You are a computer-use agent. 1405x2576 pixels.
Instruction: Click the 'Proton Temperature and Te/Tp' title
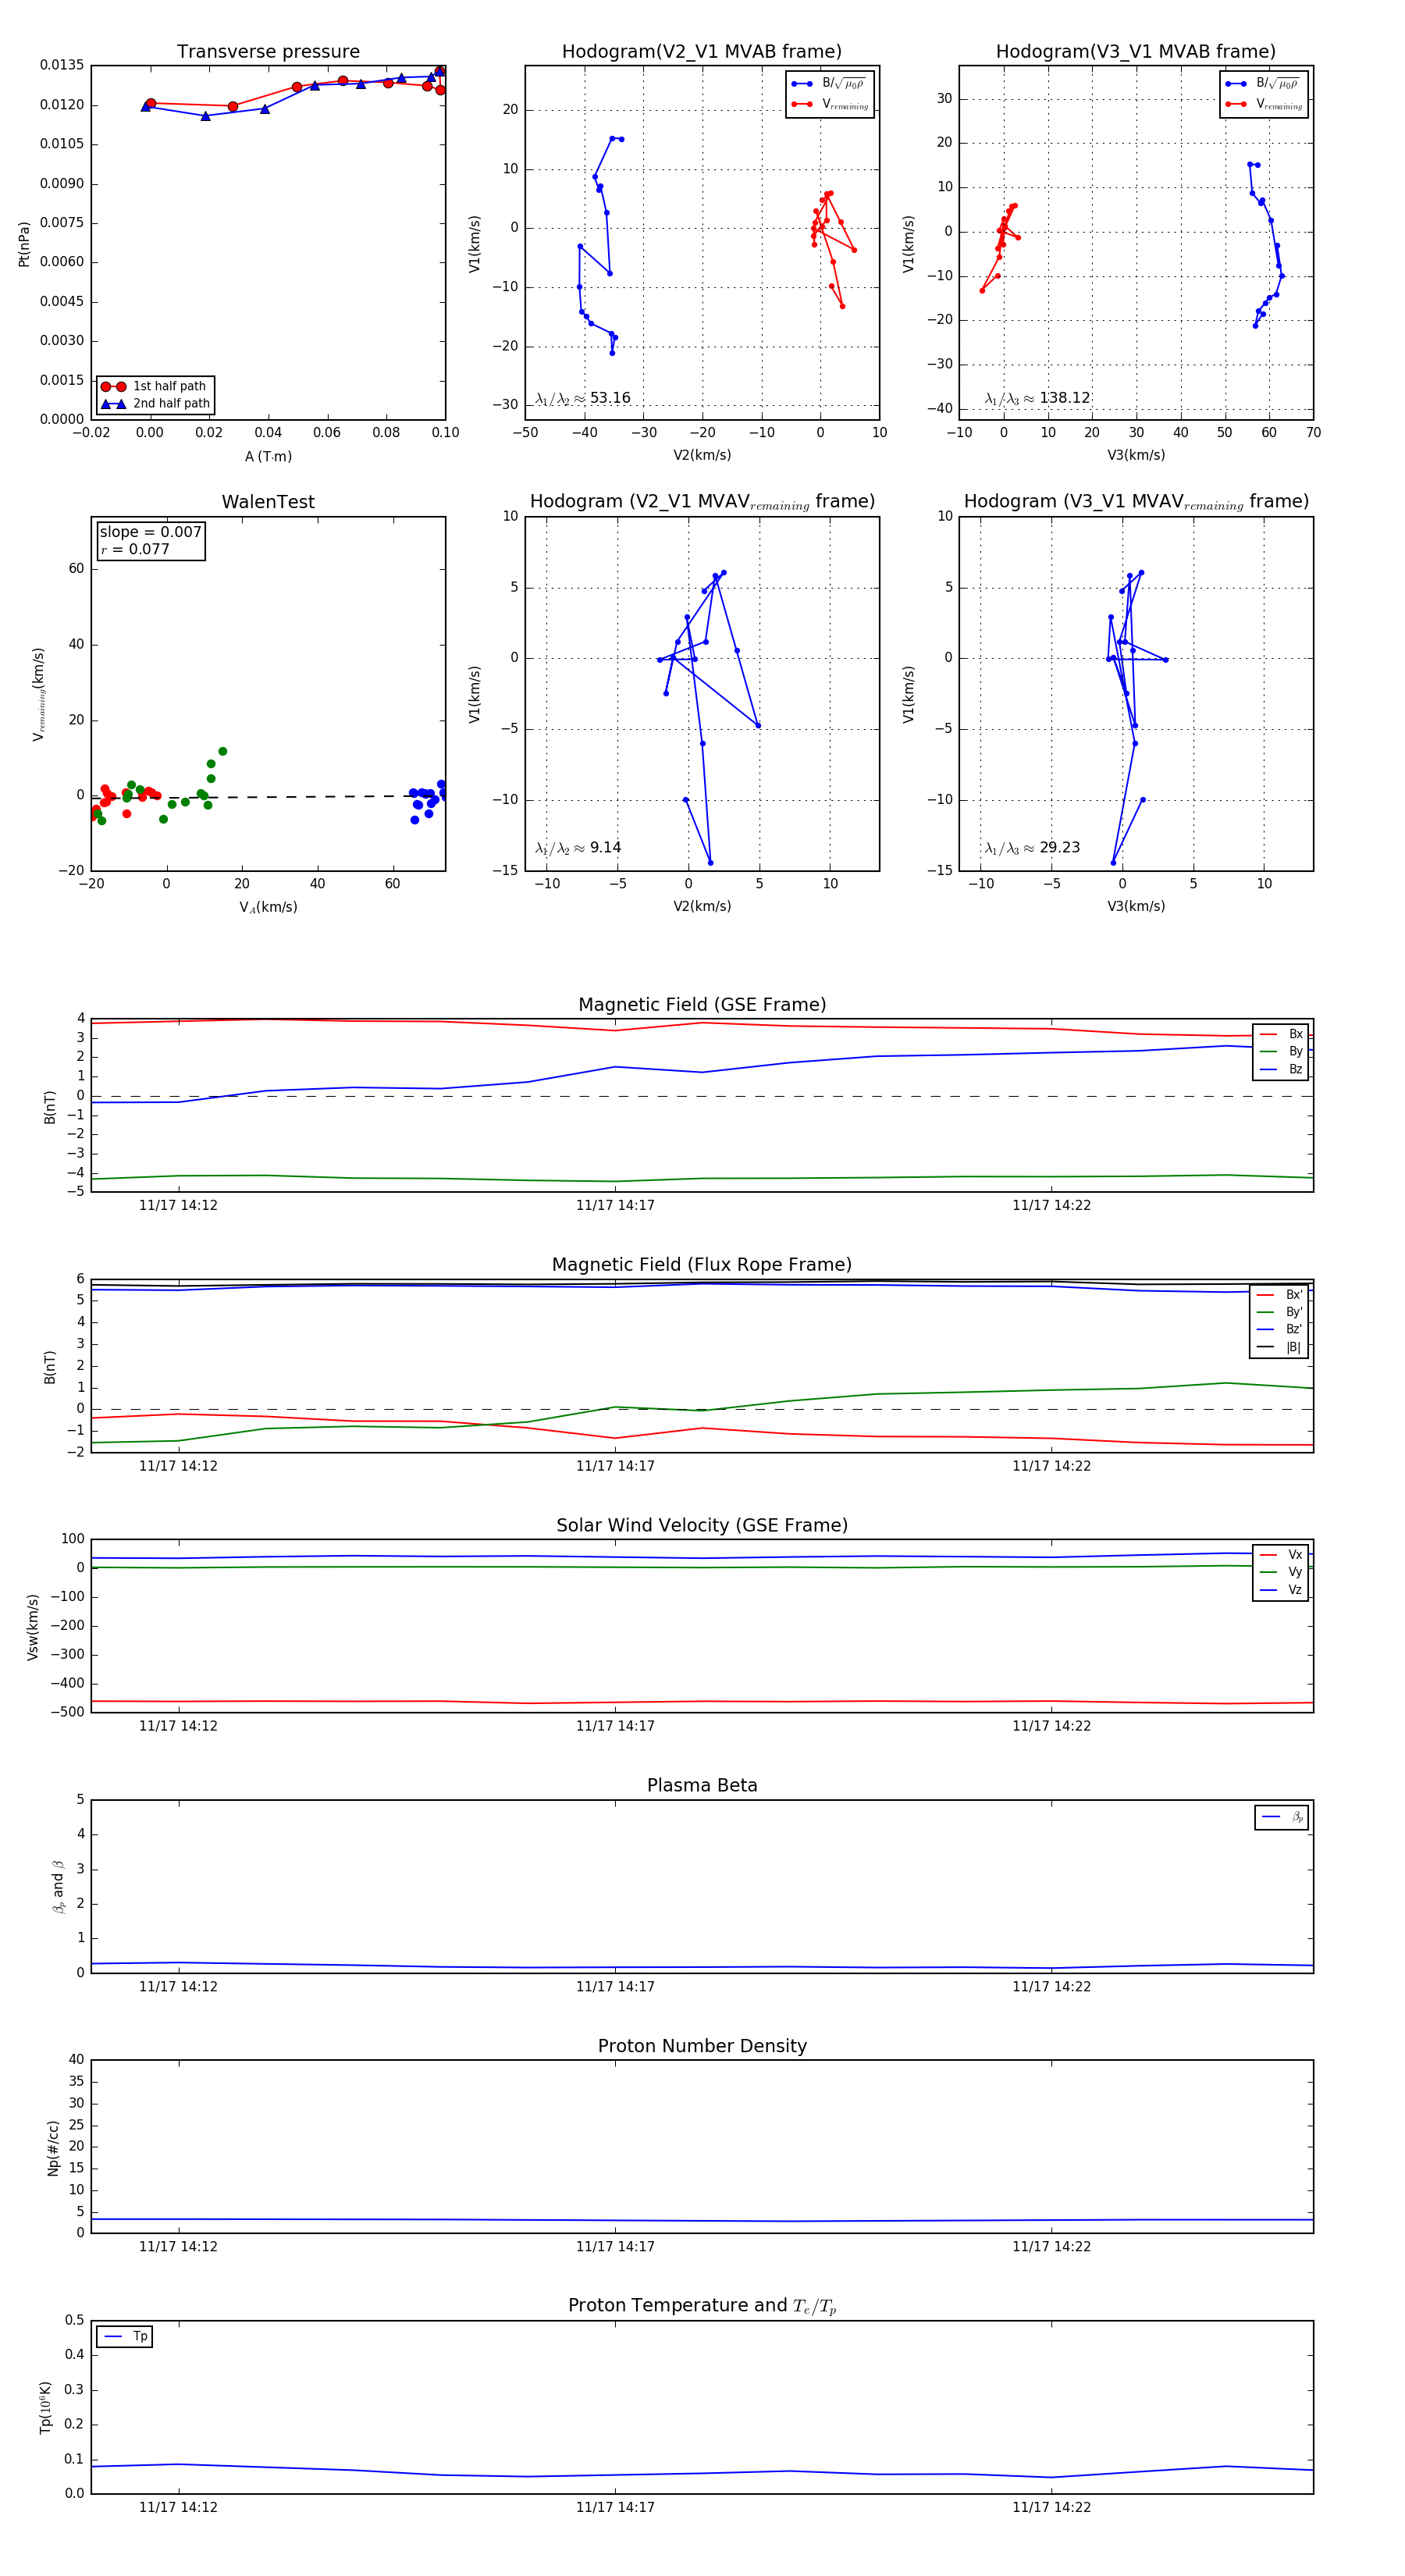[702, 2306]
